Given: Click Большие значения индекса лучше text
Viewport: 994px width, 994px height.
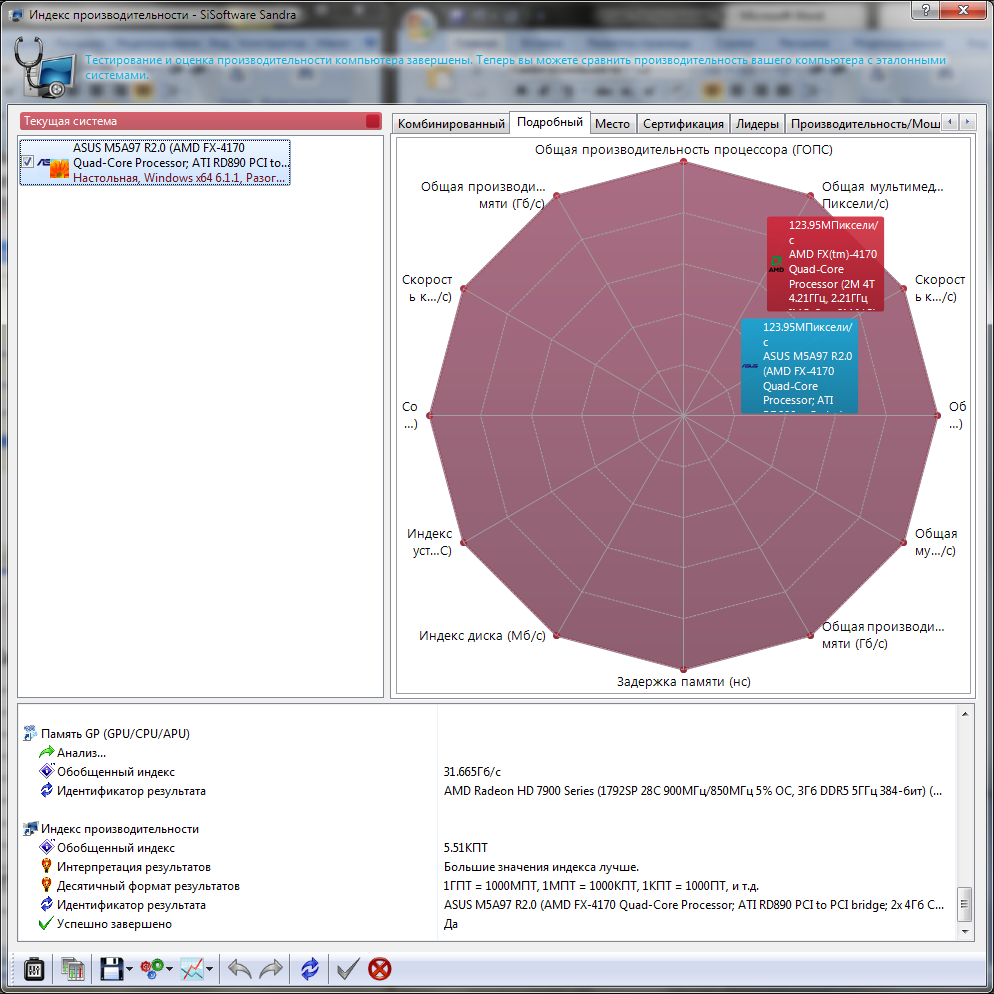Looking at the screenshot, I should coord(541,867).
